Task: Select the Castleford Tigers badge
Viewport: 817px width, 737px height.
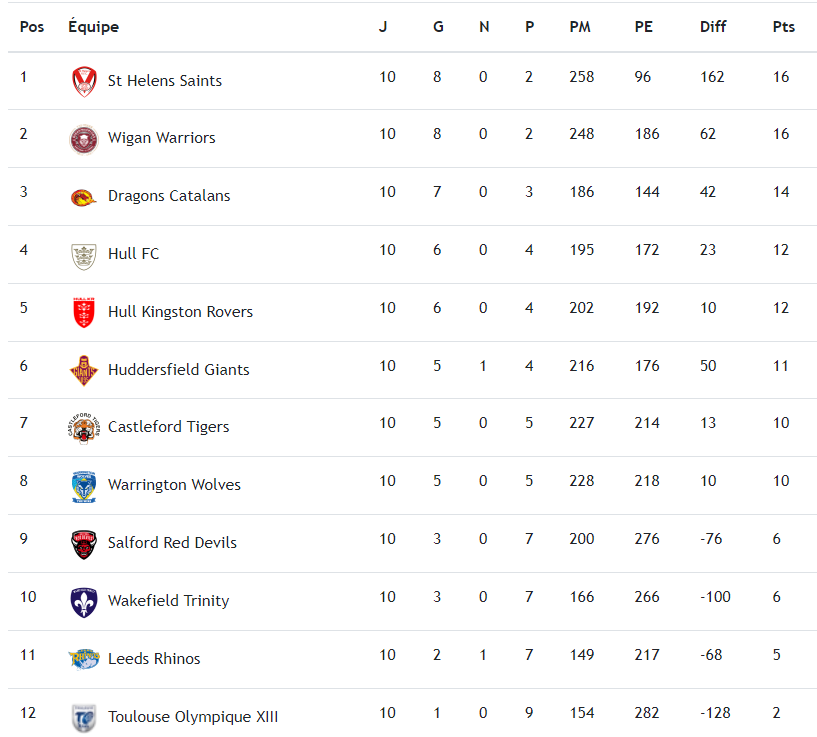Action: pos(84,428)
